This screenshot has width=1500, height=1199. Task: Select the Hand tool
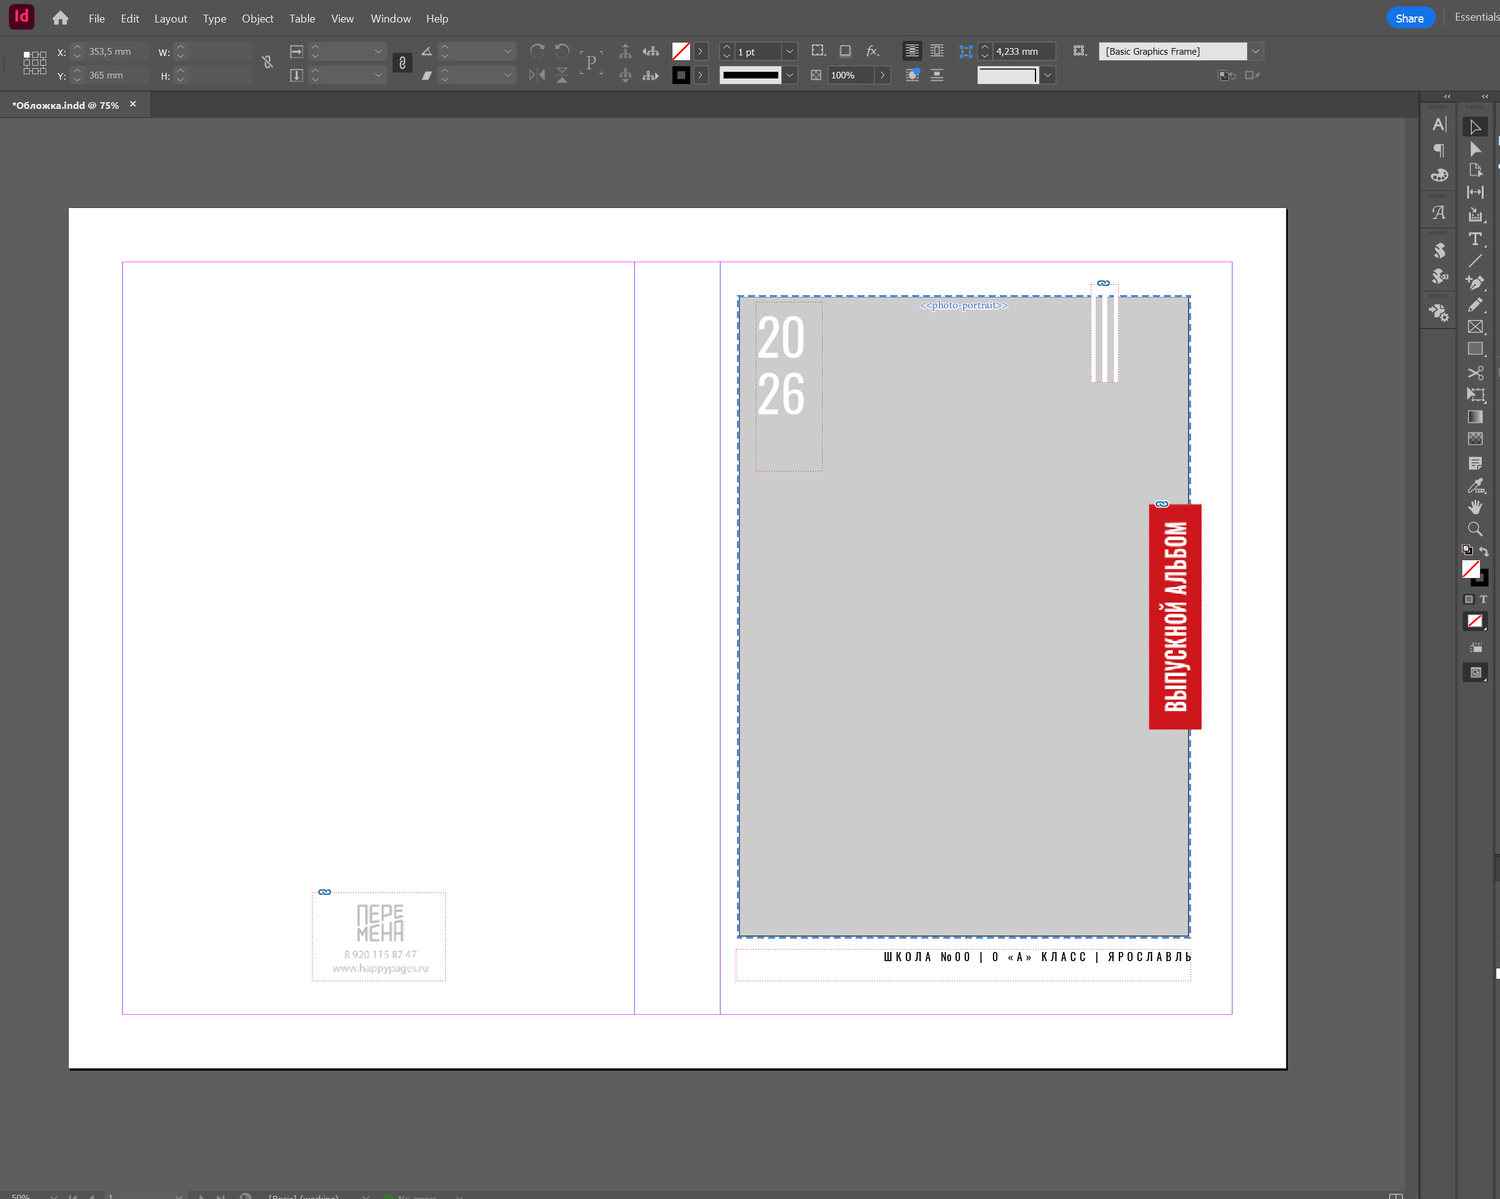1475,507
